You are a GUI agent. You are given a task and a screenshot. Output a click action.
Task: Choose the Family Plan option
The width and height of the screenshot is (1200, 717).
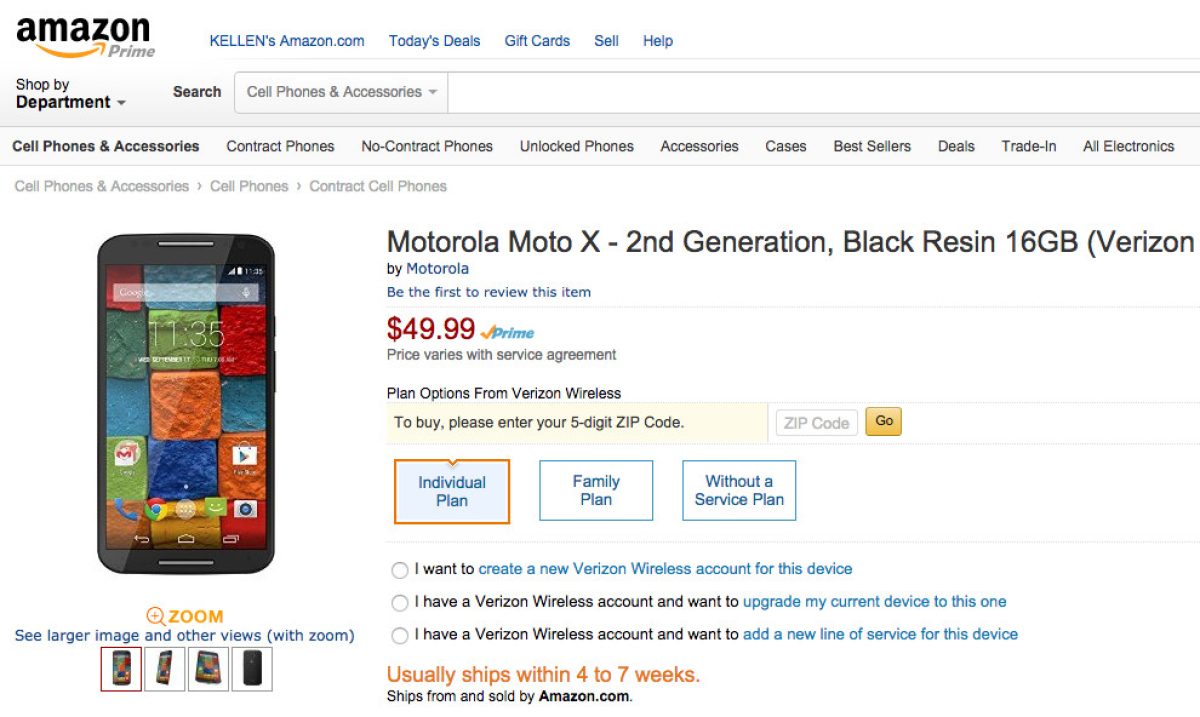click(596, 490)
